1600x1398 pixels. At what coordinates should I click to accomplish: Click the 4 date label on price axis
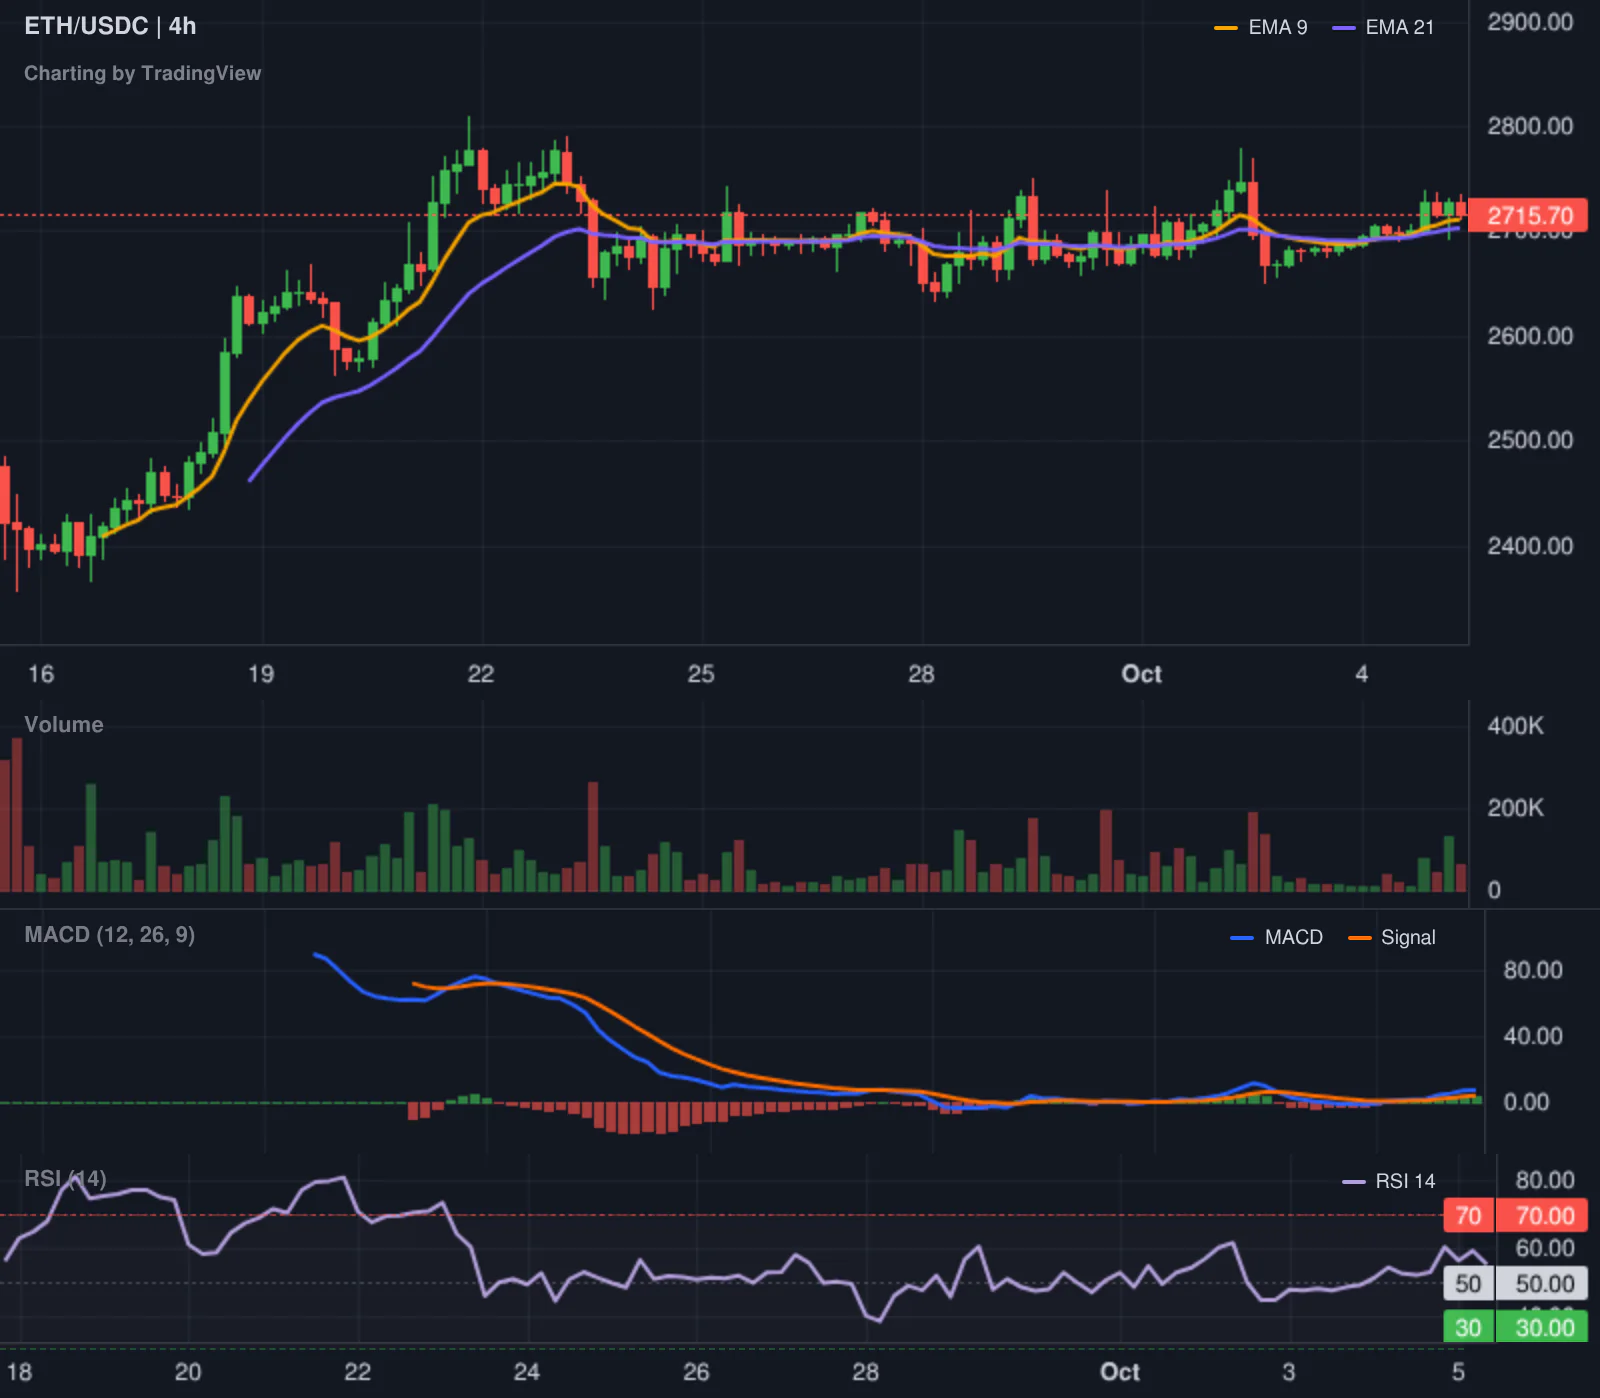(1361, 674)
